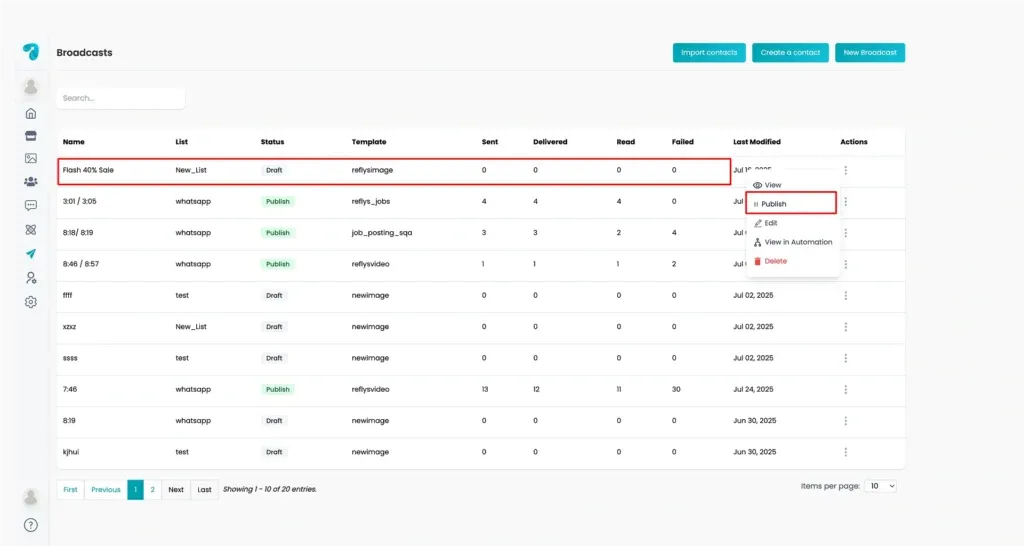Image resolution: width=1024 pixels, height=546 pixels.
Task: Open the chat messages sidebar icon
Action: click(x=31, y=205)
